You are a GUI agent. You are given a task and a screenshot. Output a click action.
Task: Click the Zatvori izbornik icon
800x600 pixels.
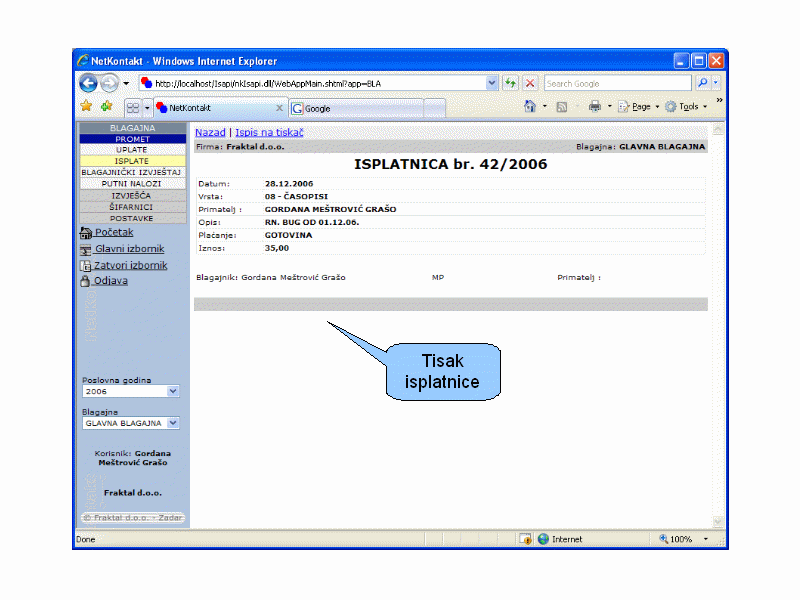tap(85, 266)
